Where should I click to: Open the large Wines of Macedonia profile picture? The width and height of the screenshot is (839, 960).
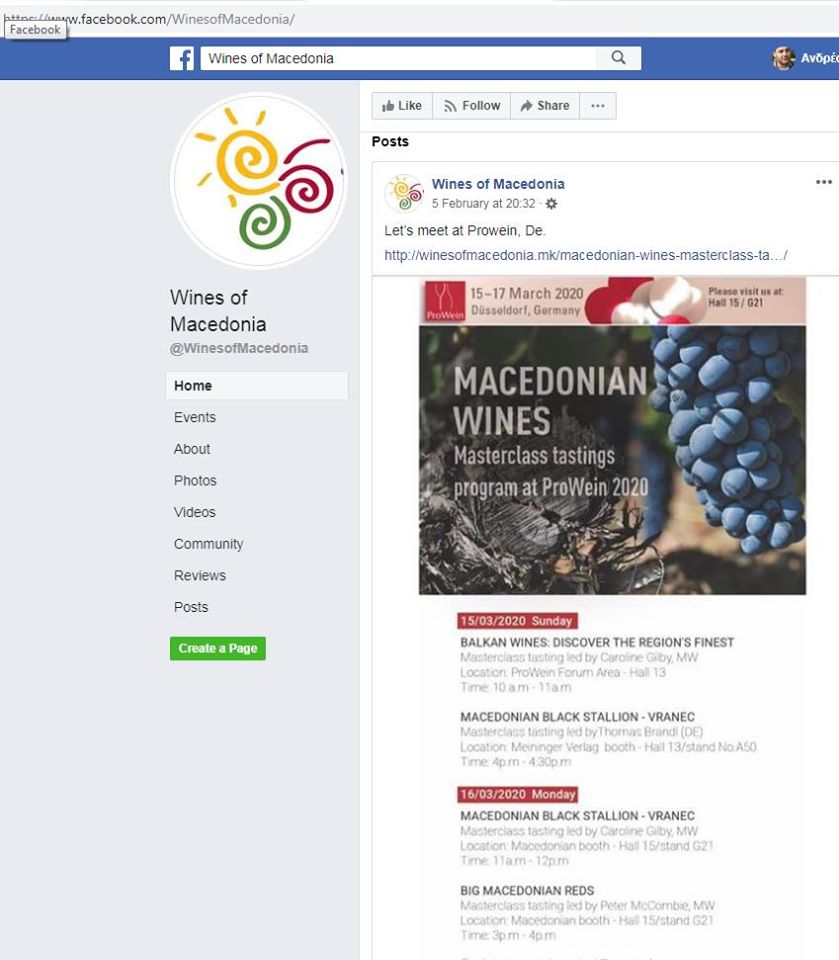[x=258, y=181]
